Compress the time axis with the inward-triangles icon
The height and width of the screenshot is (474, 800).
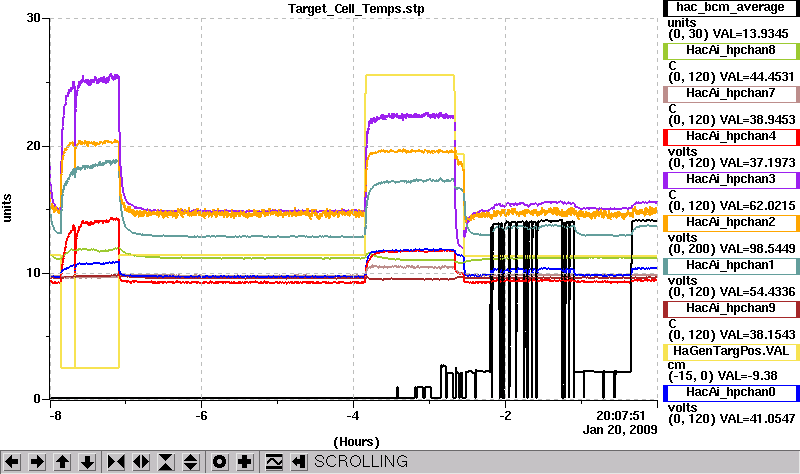116,462
